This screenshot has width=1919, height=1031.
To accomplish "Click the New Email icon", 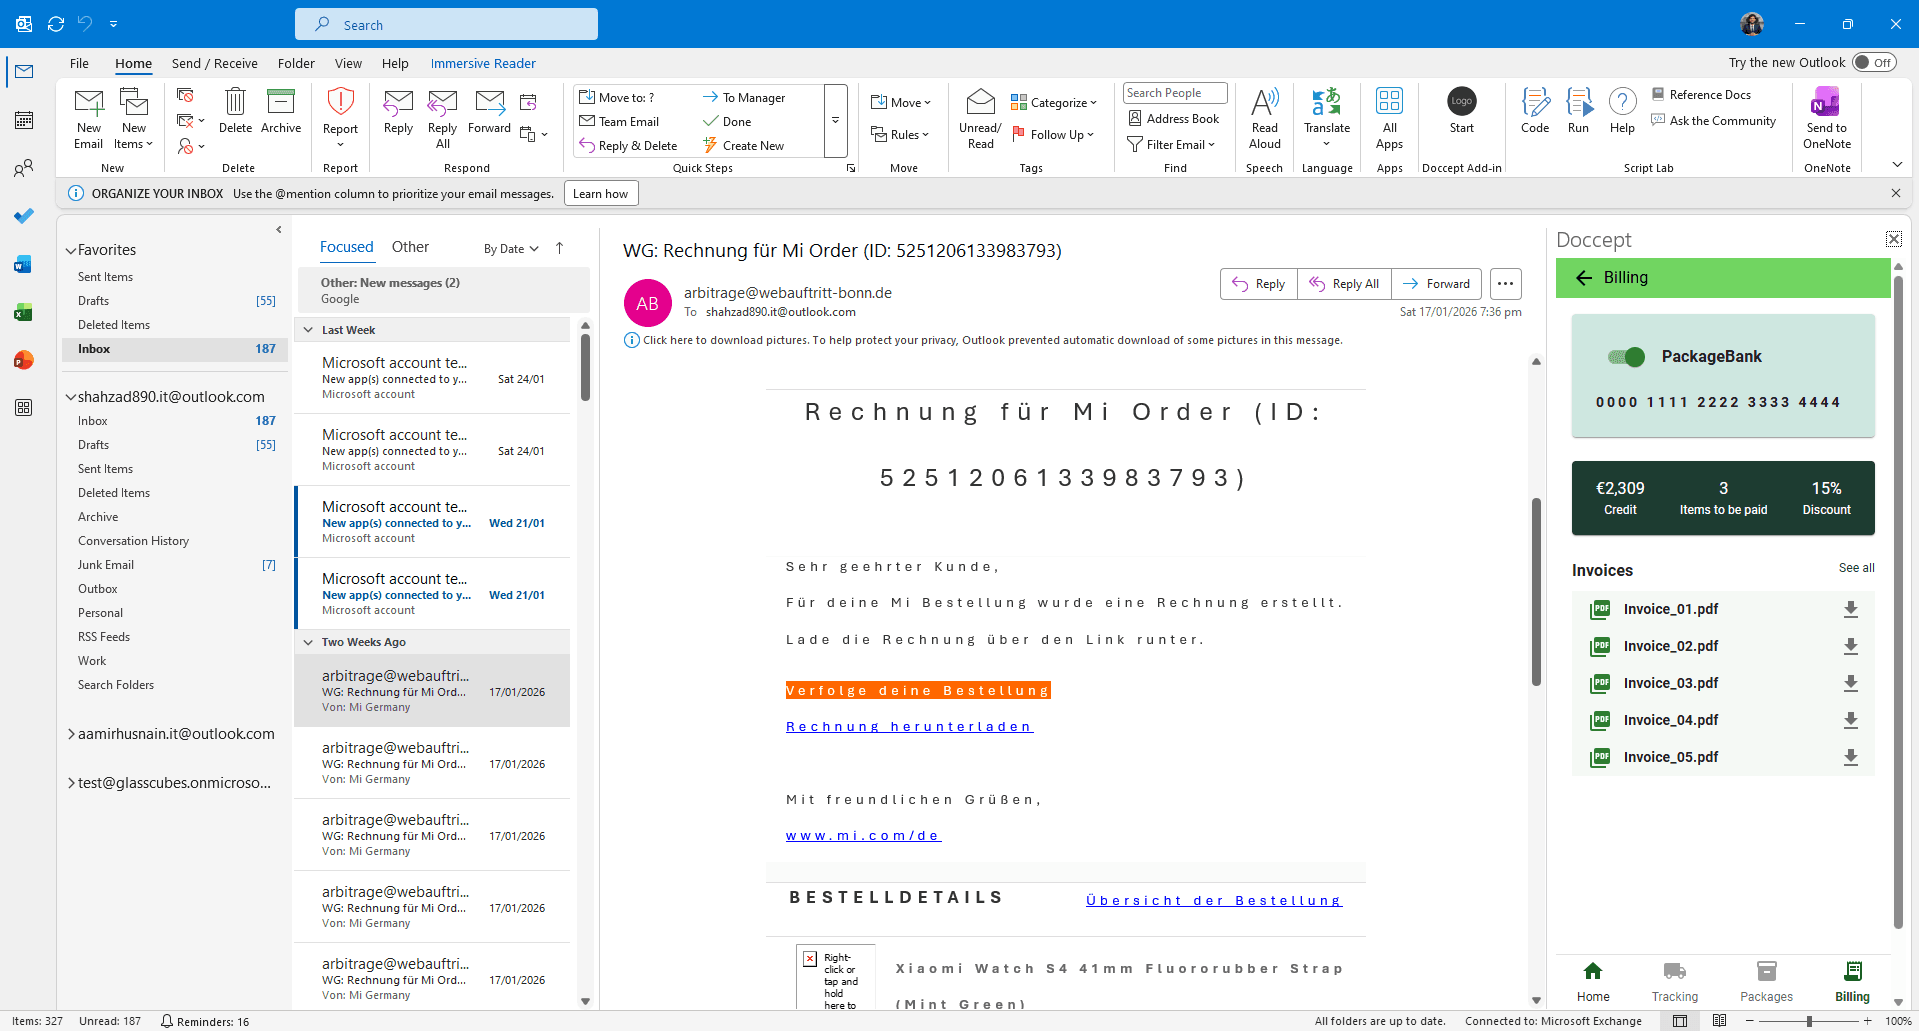I will point(88,118).
